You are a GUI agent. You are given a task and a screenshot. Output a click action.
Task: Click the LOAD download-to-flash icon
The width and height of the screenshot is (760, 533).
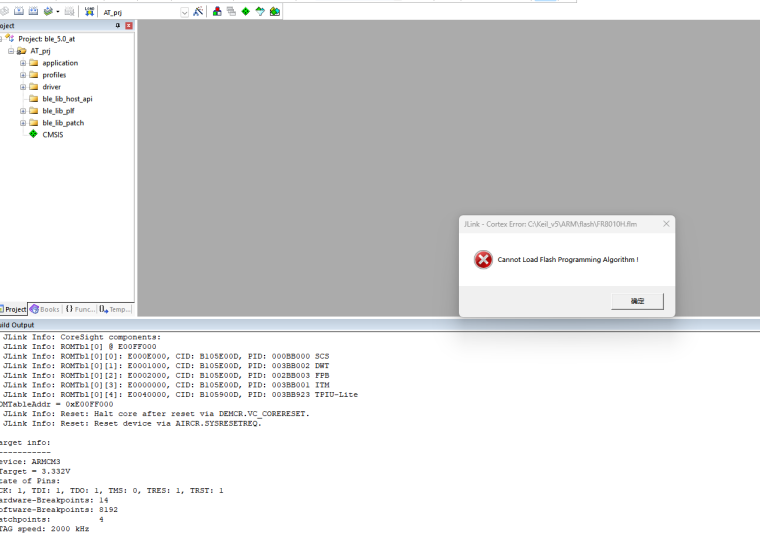[89, 11]
